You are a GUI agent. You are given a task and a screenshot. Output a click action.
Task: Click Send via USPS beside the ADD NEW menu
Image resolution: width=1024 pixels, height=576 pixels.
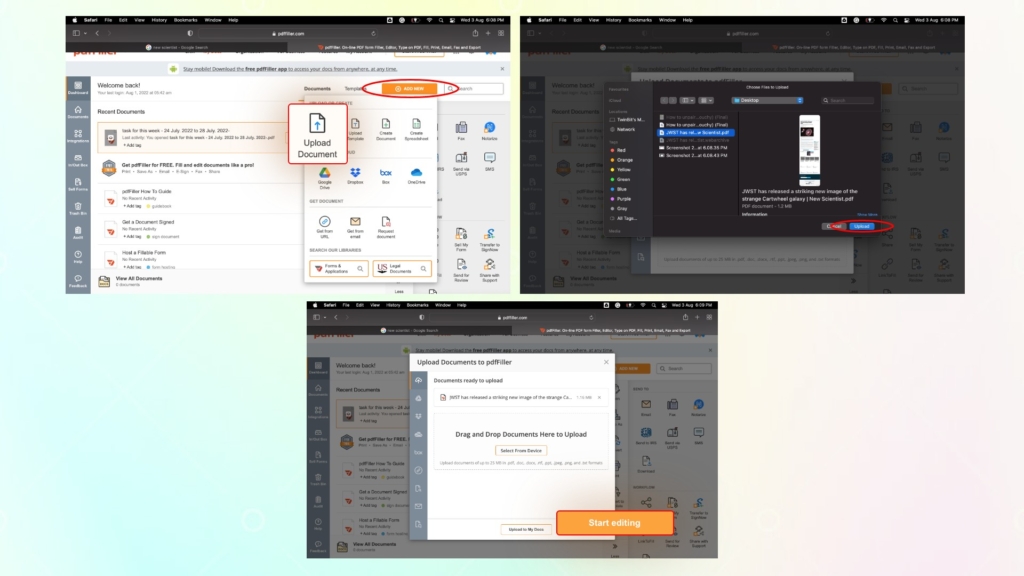click(461, 163)
